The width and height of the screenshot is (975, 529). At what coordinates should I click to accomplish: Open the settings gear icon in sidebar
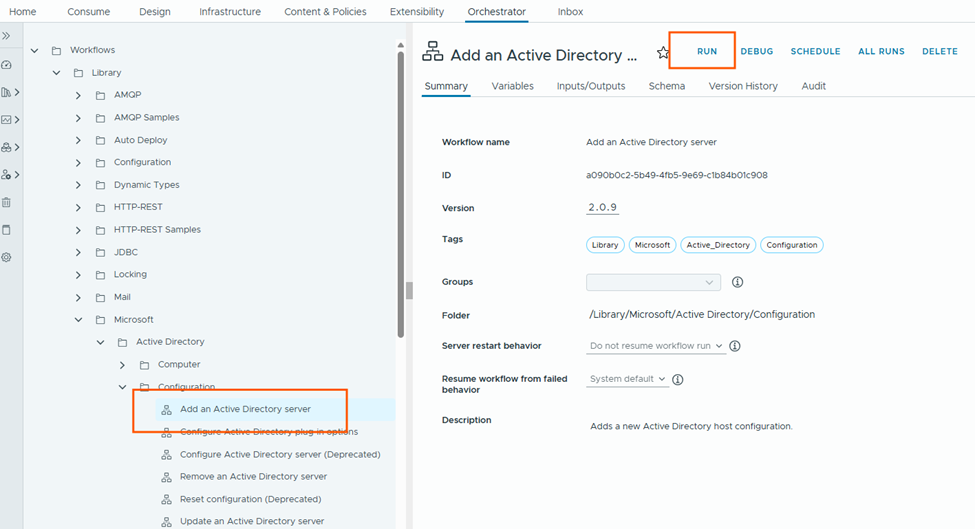(7, 257)
